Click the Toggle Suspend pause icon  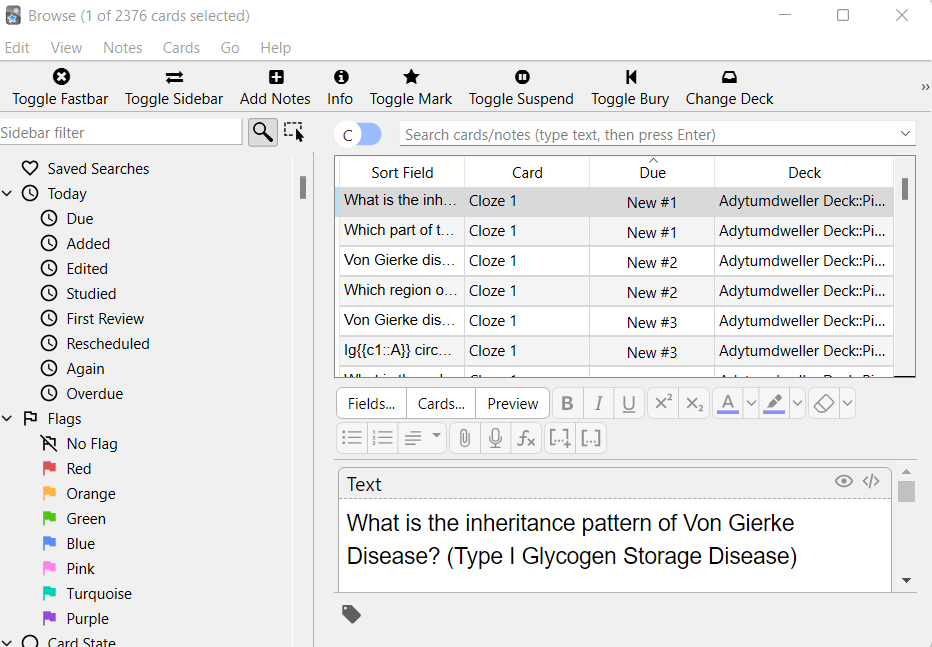(522, 78)
